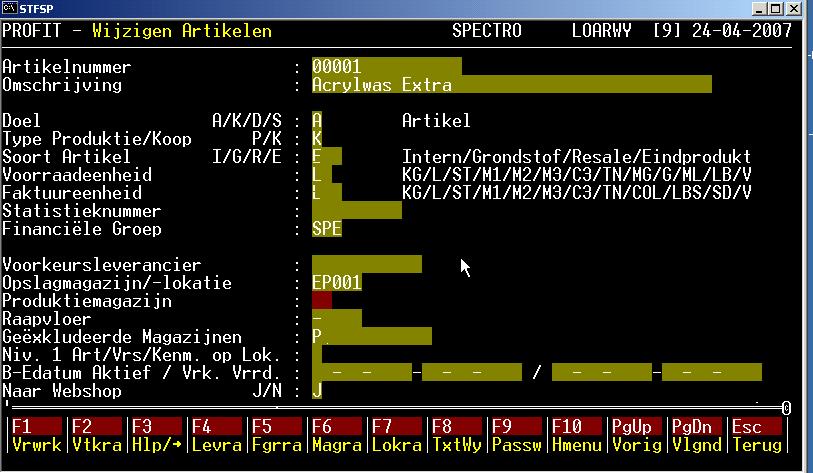Select the Geëxkludeerde Magazijnen field containing P
The image size is (813, 473).
372,337
